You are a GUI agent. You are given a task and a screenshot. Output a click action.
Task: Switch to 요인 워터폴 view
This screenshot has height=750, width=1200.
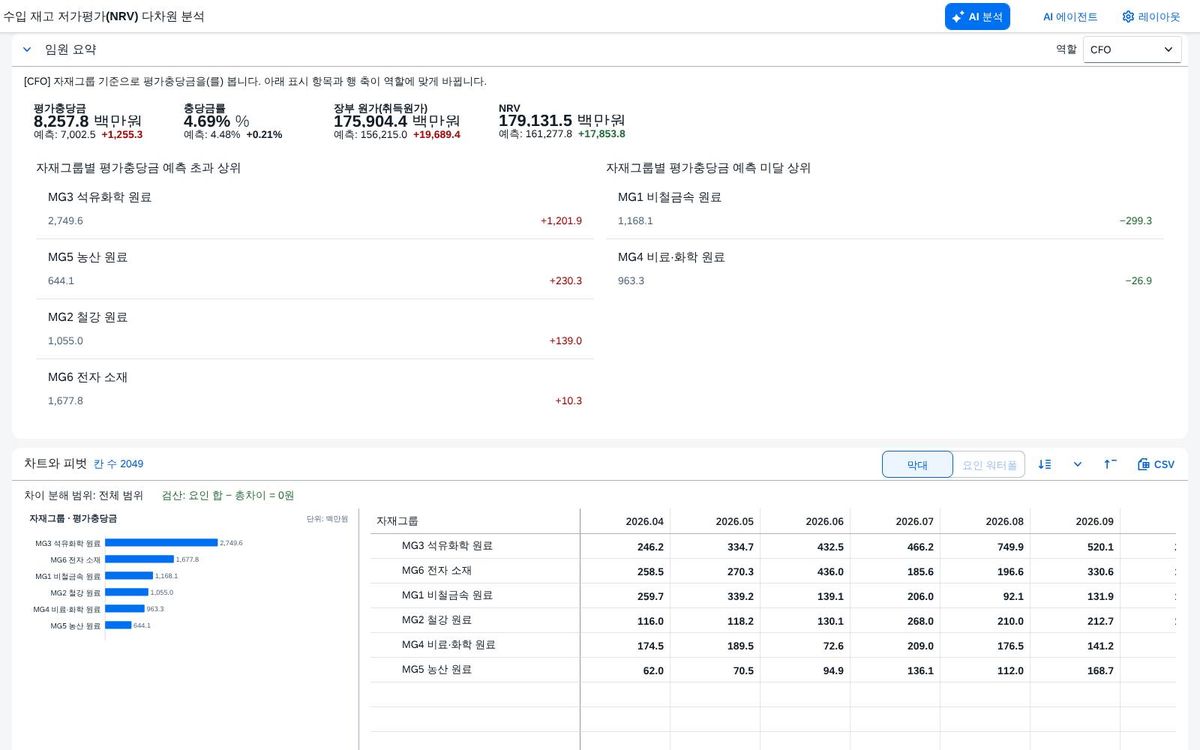[989, 464]
